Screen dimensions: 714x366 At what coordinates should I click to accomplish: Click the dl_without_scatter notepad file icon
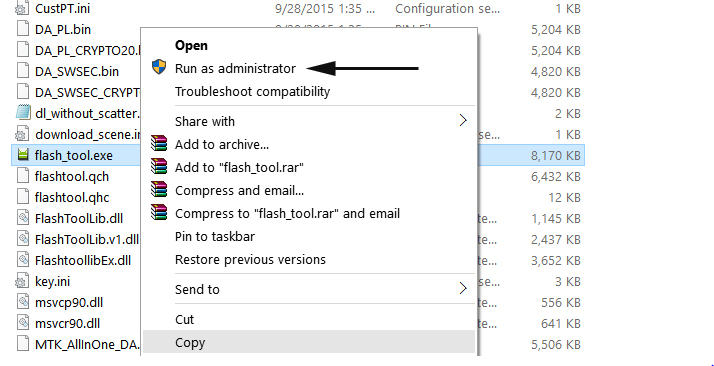(x=22, y=113)
